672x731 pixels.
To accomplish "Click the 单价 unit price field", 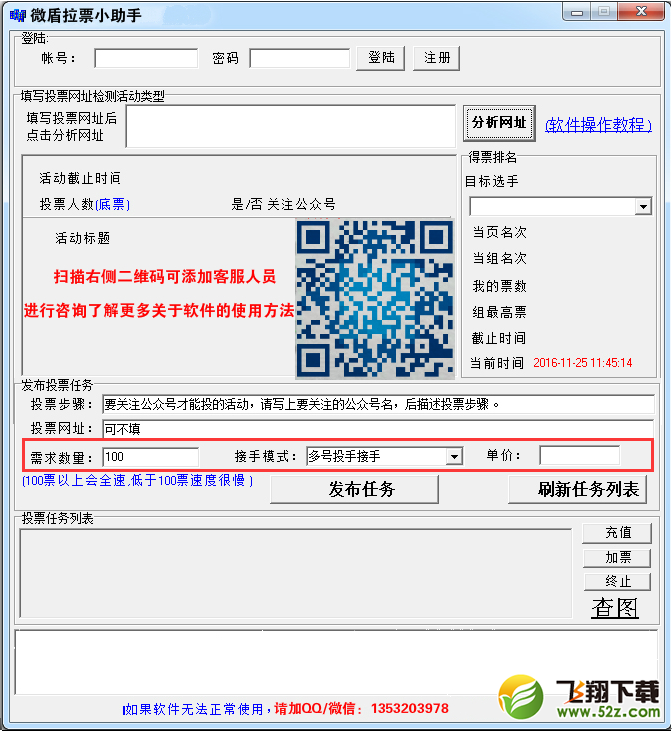I will click(x=580, y=455).
